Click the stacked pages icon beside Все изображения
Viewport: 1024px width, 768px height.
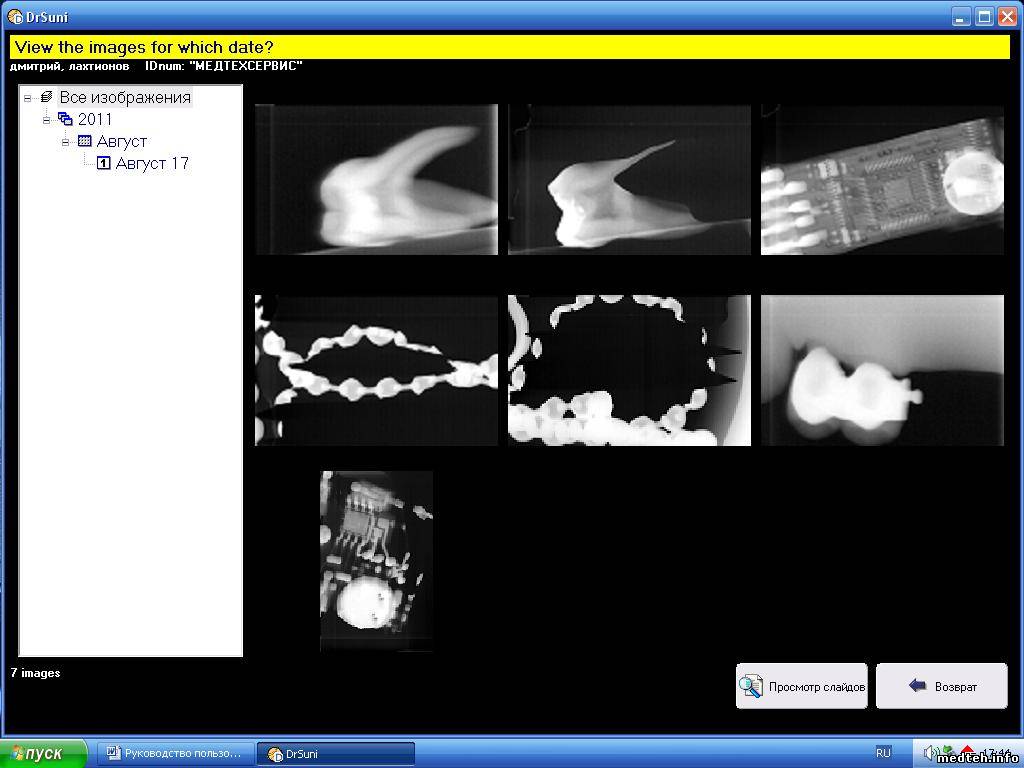pyautogui.click(x=46, y=98)
